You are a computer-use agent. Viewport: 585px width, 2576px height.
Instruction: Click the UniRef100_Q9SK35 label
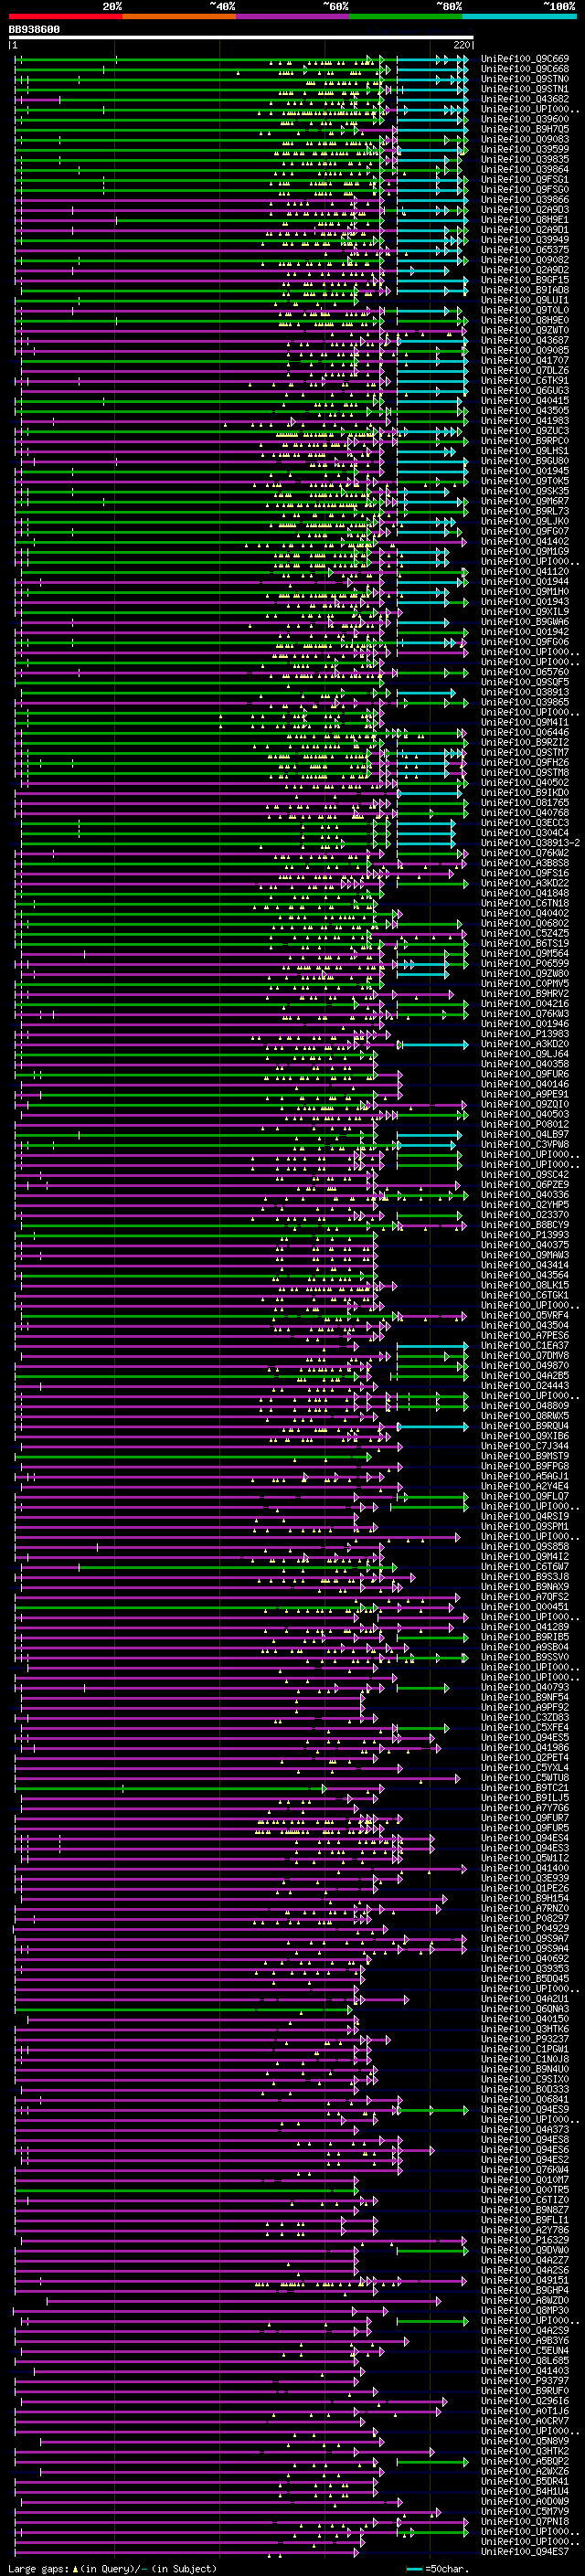coord(525,491)
